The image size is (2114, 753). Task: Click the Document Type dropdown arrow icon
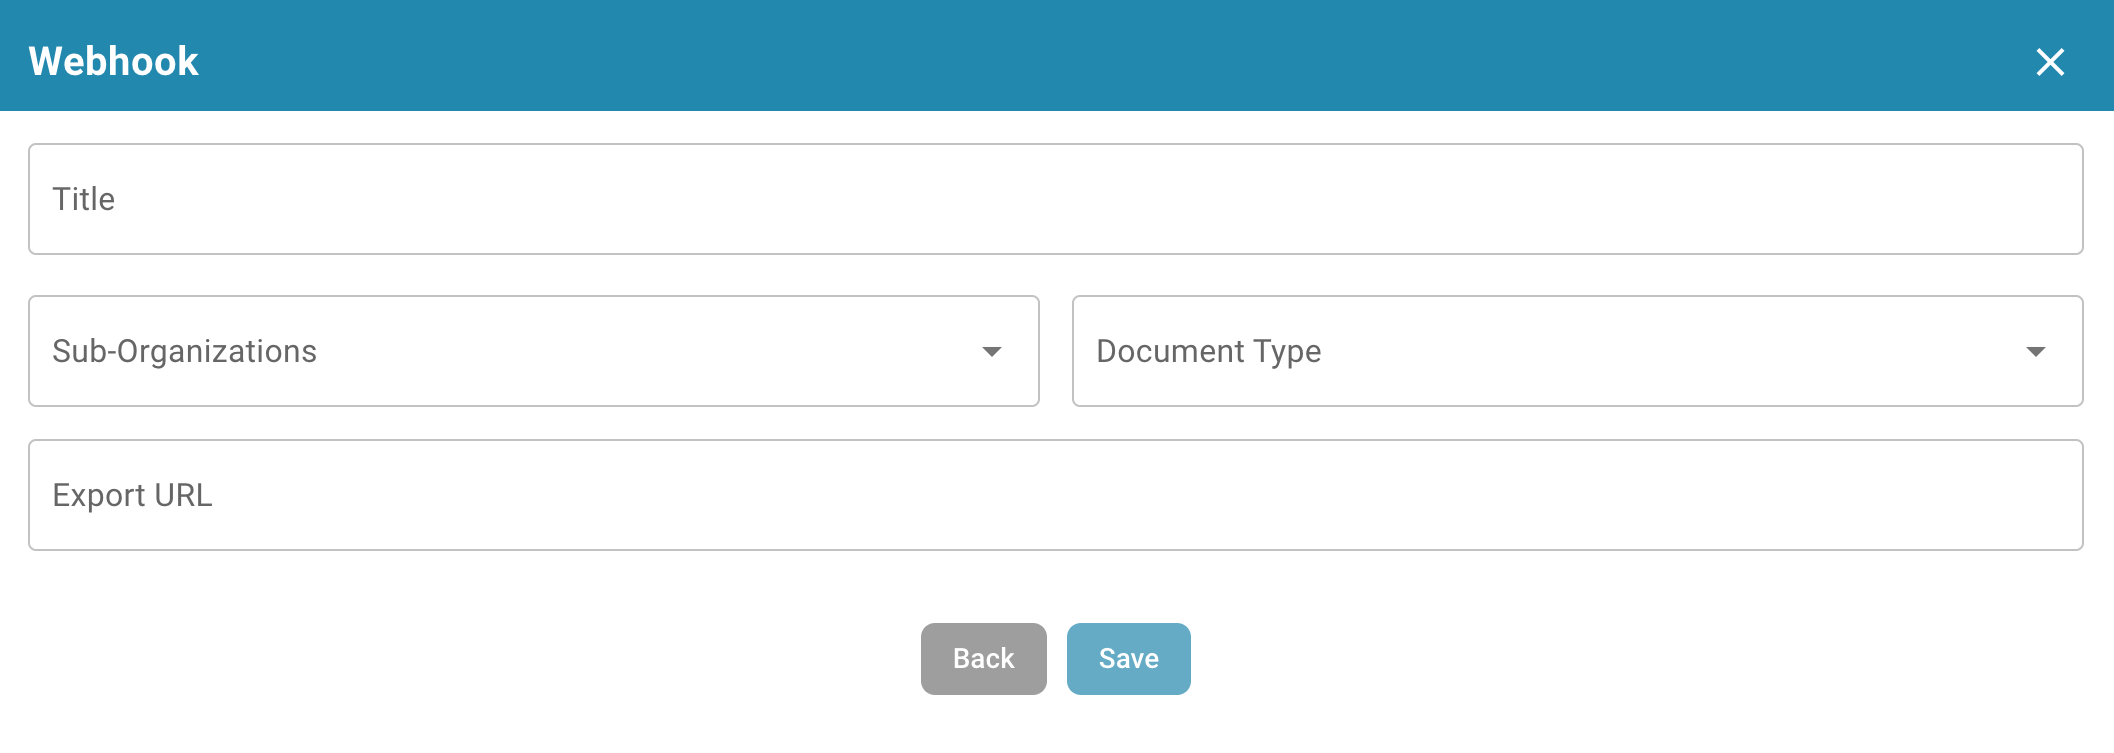point(2035,351)
